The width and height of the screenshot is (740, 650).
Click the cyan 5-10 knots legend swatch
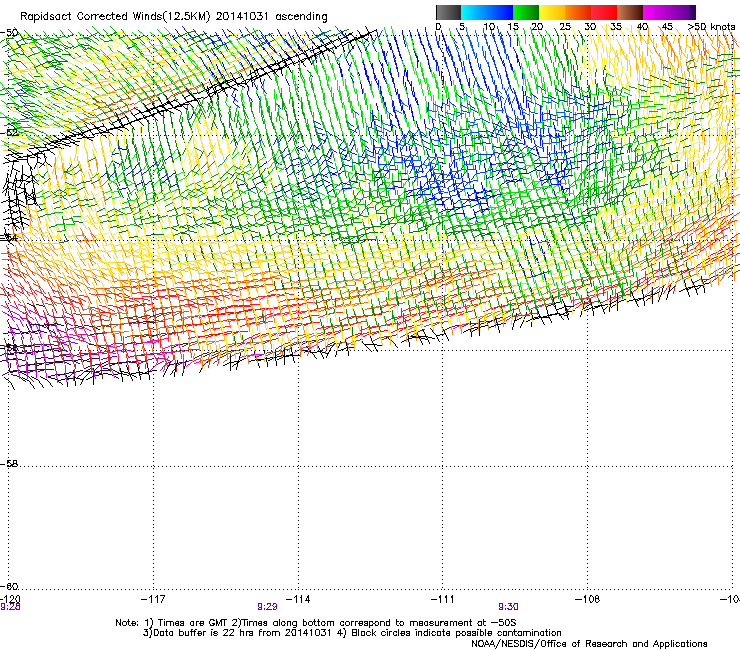tap(474, 12)
